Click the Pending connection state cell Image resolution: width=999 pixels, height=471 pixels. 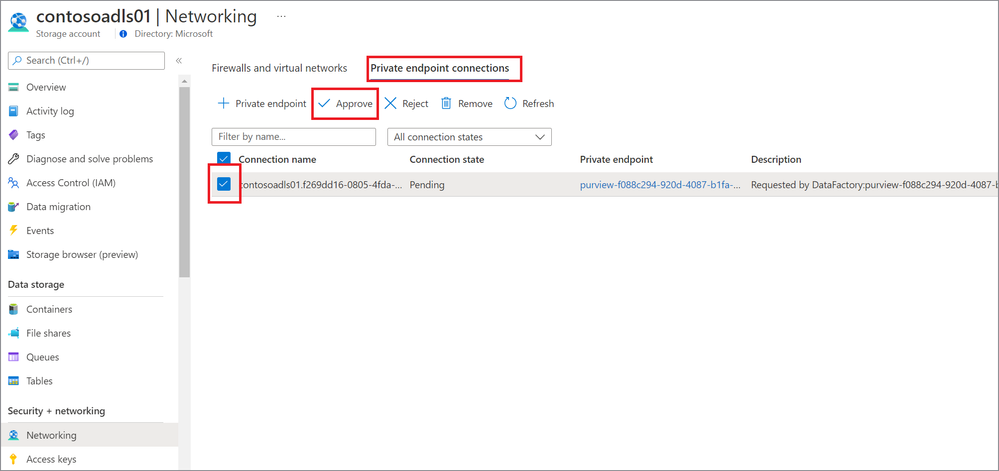[427, 185]
